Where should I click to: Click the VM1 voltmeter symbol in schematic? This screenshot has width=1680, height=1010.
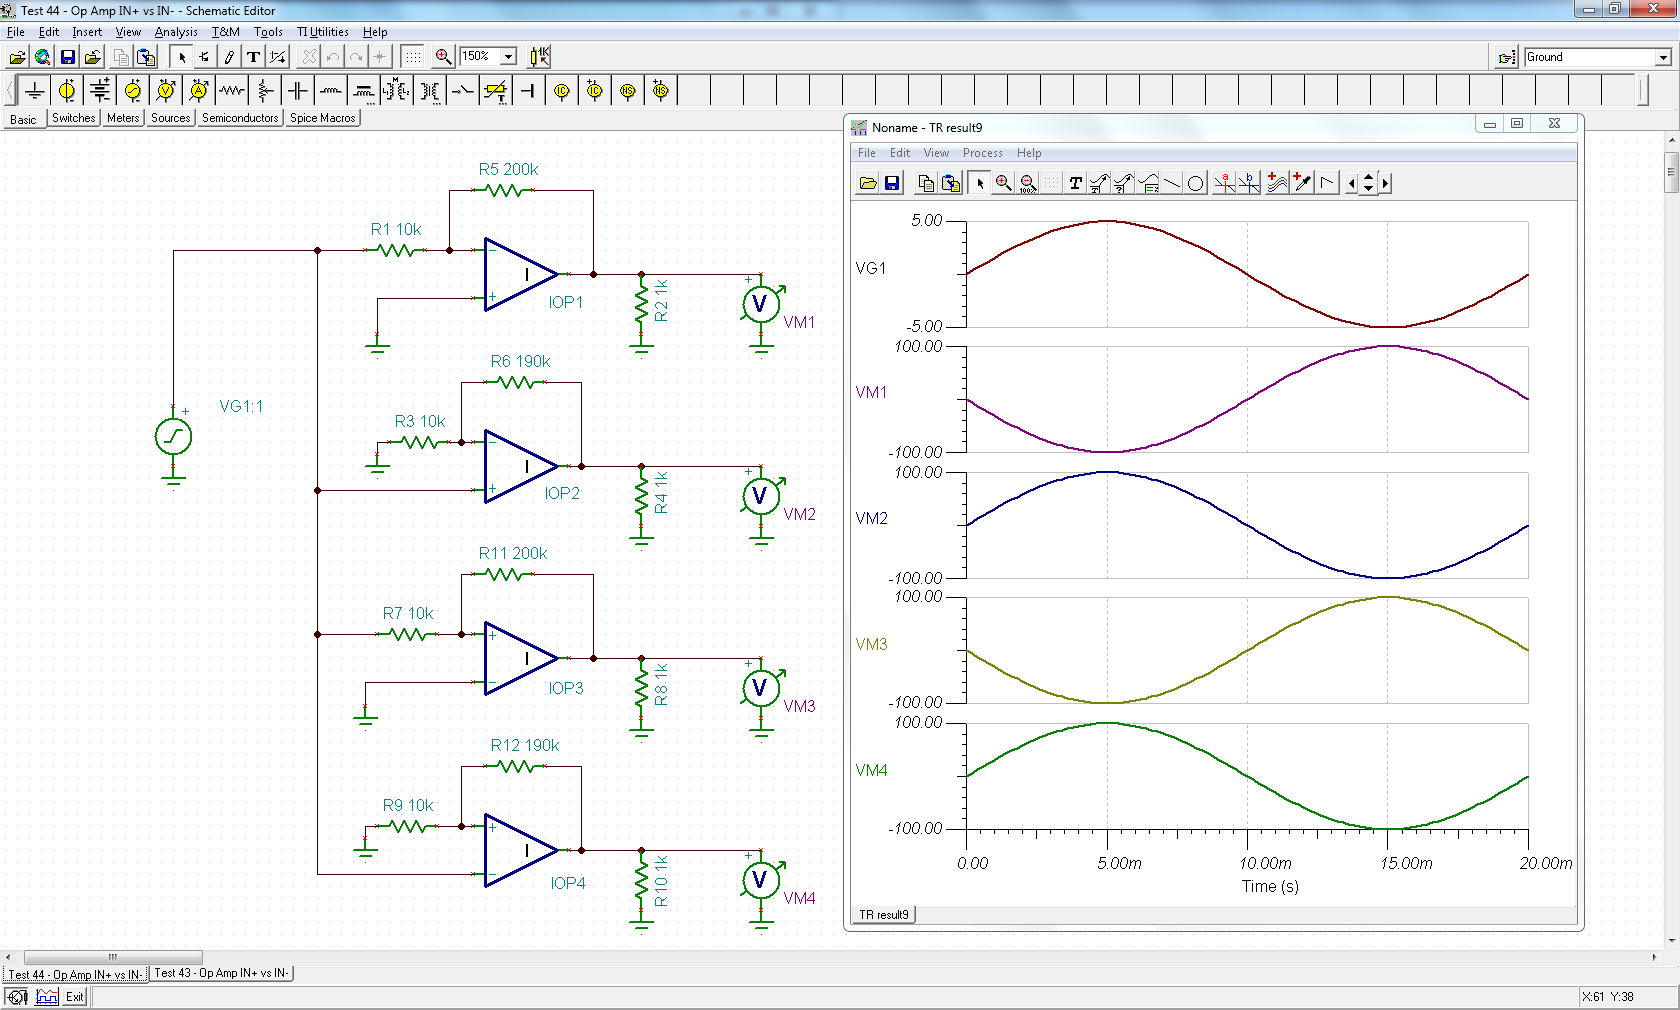tap(760, 304)
